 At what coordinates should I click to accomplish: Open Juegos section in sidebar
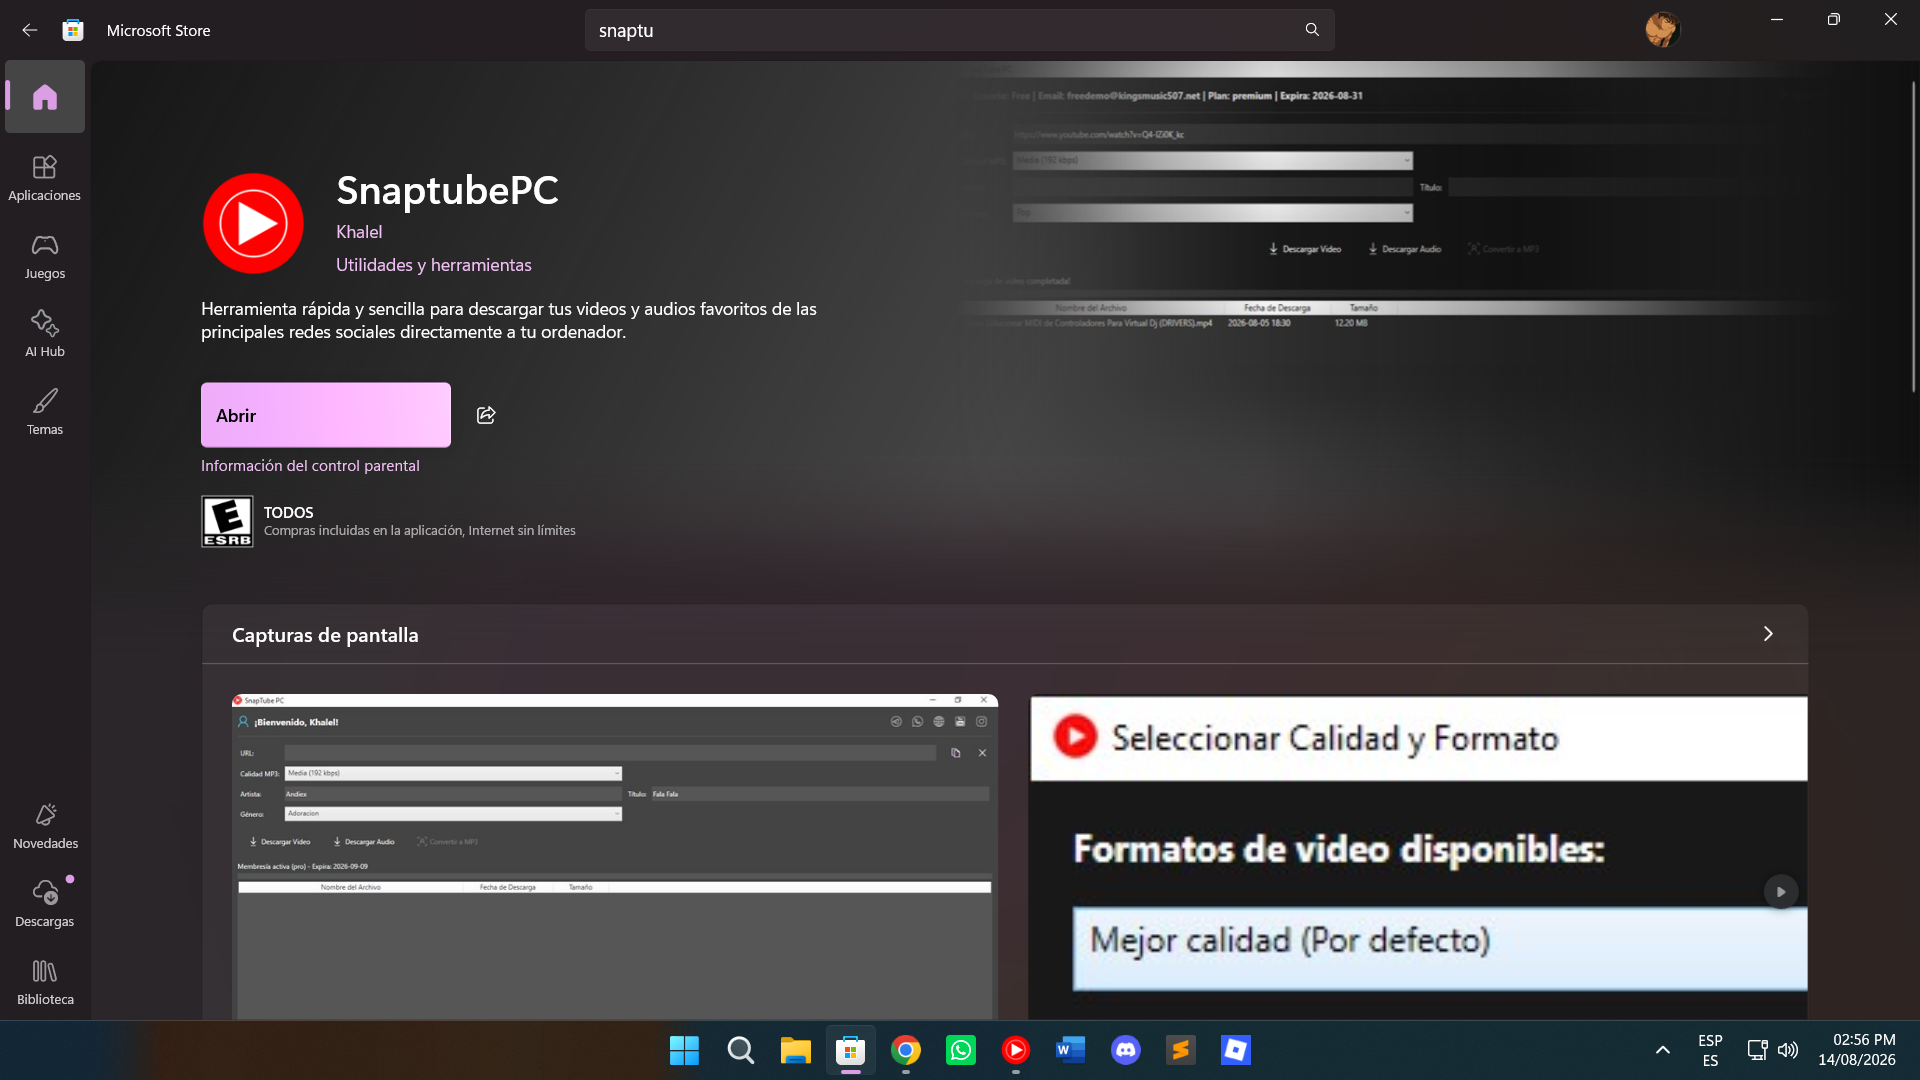point(45,257)
